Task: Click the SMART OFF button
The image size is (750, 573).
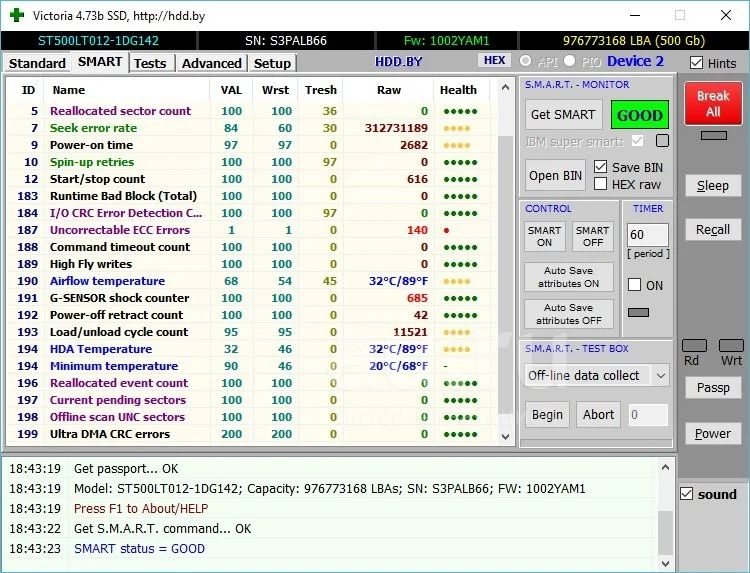Action: point(593,236)
